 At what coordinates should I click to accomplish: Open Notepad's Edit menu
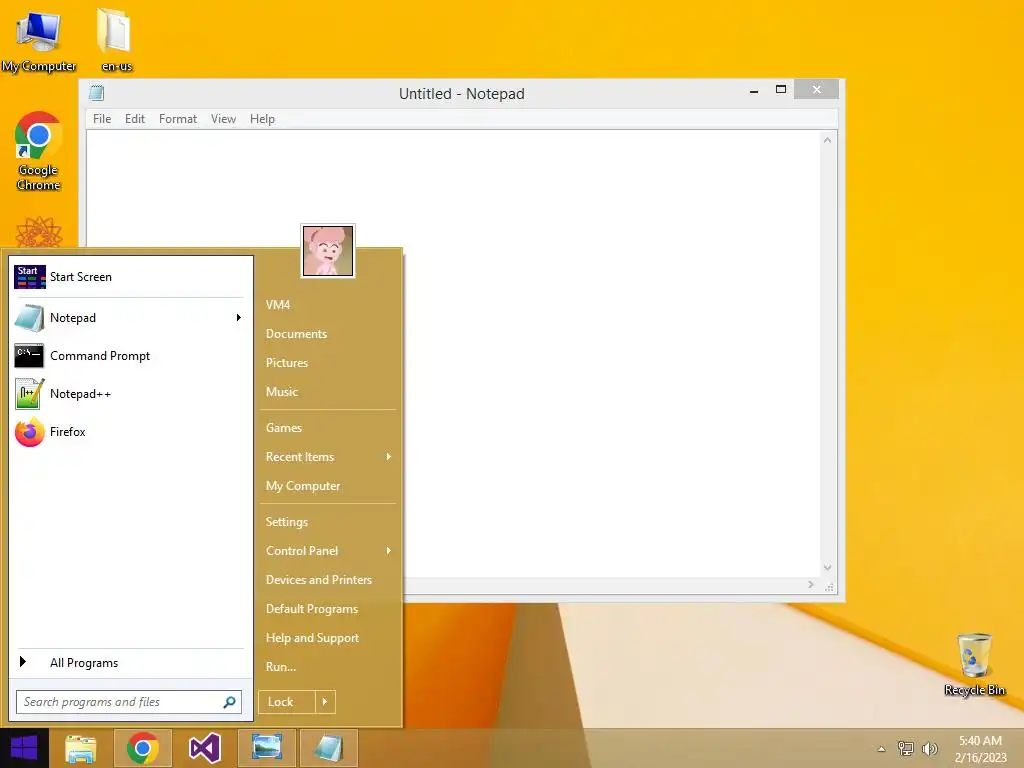coord(135,119)
